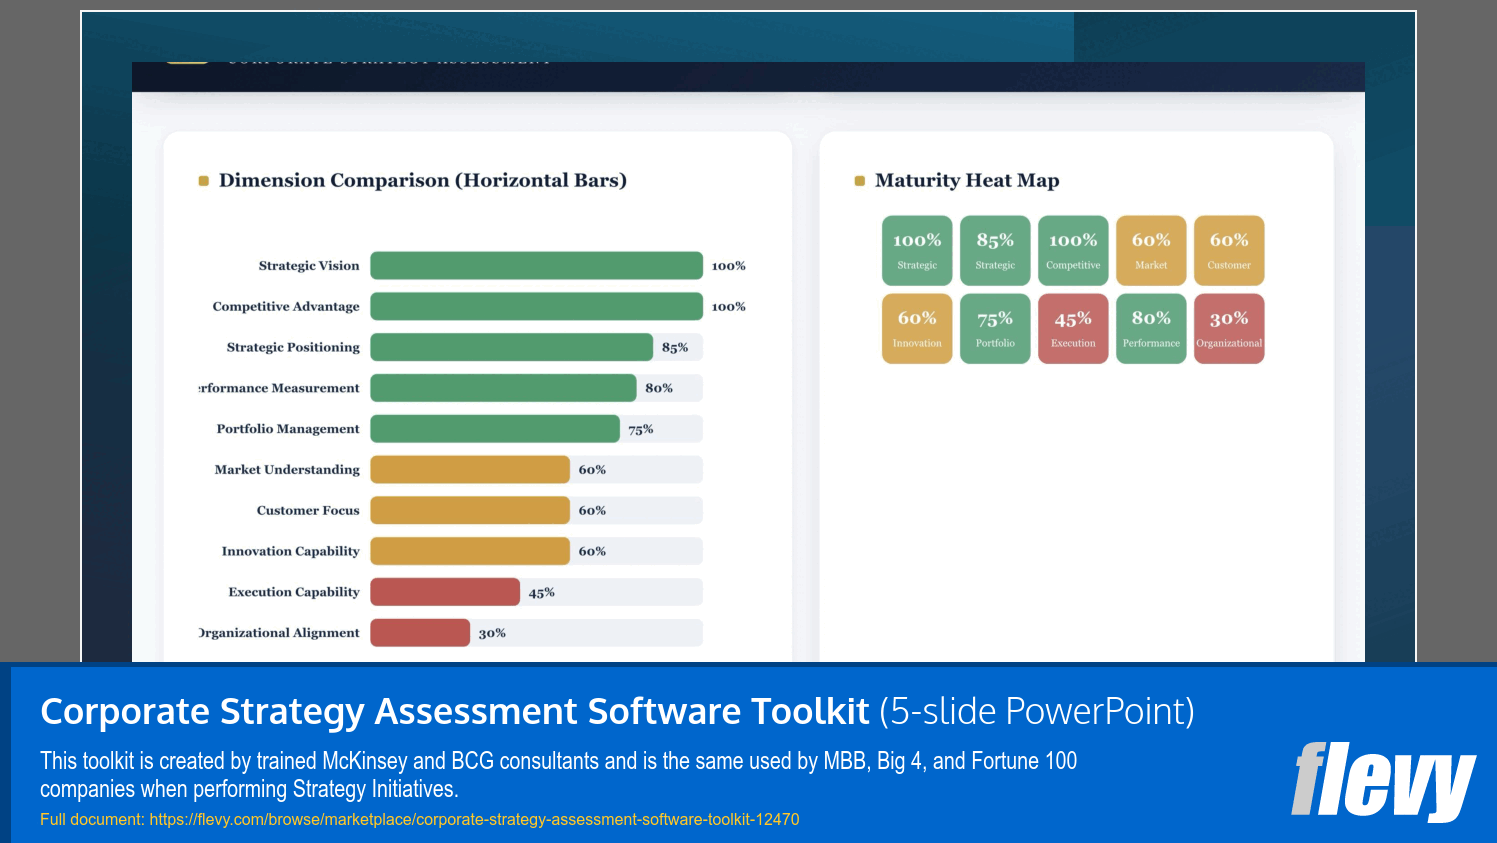Screen dimensions: 1497x843
Task: Click the 30% Organizational heat map tile
Action: pyautogui.click(x=1229, y=328)
